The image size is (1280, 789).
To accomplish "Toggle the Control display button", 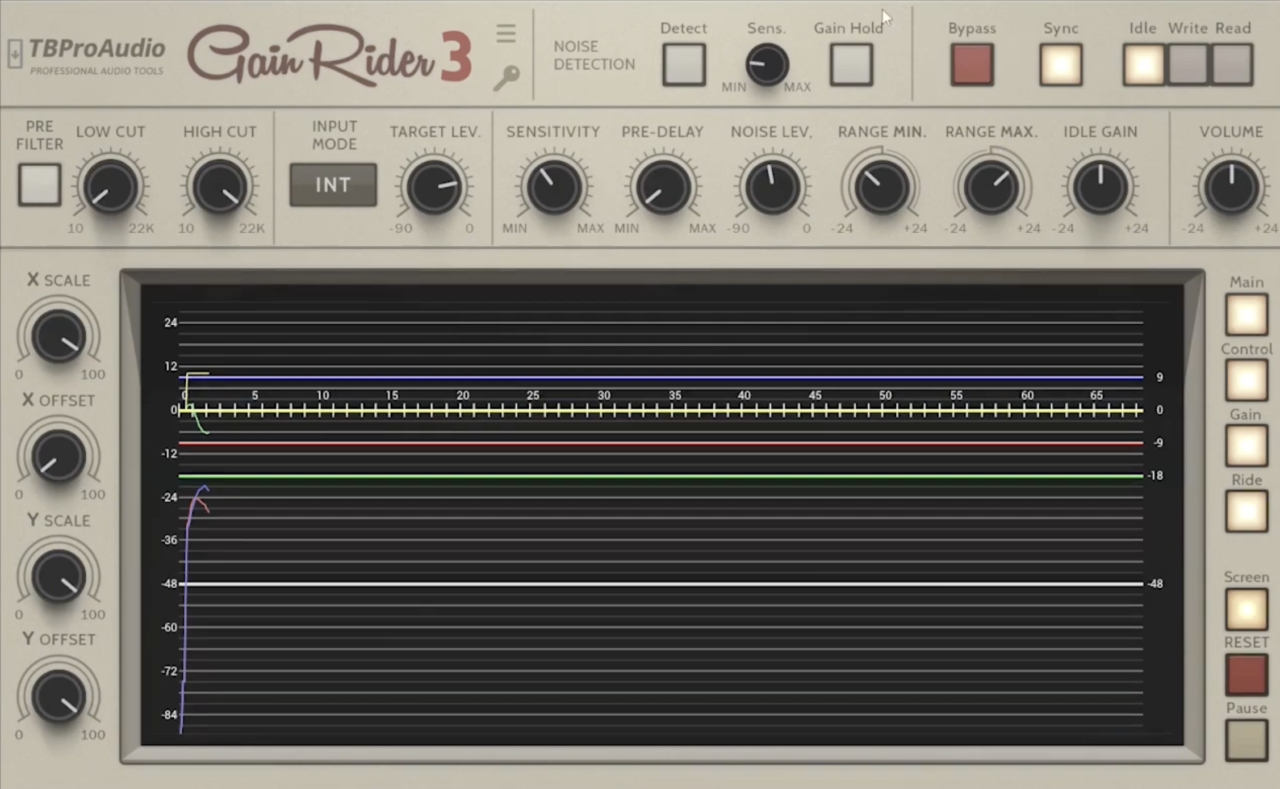I will coord(1246,381).
